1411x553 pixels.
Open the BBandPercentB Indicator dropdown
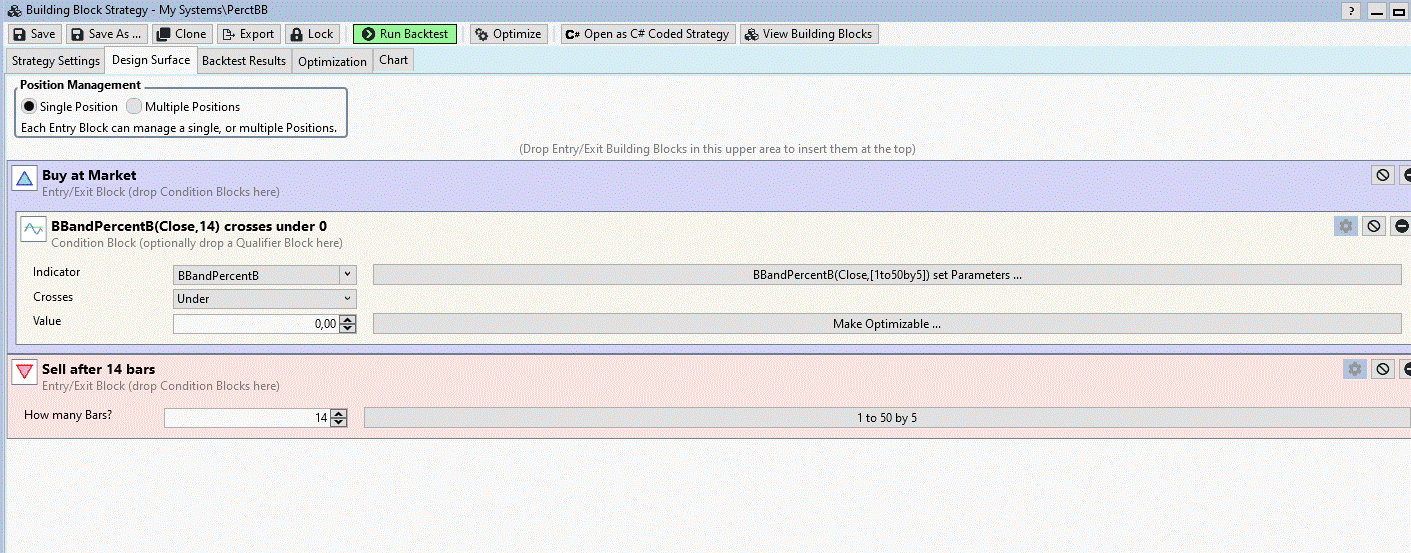[x=265, y=274]
